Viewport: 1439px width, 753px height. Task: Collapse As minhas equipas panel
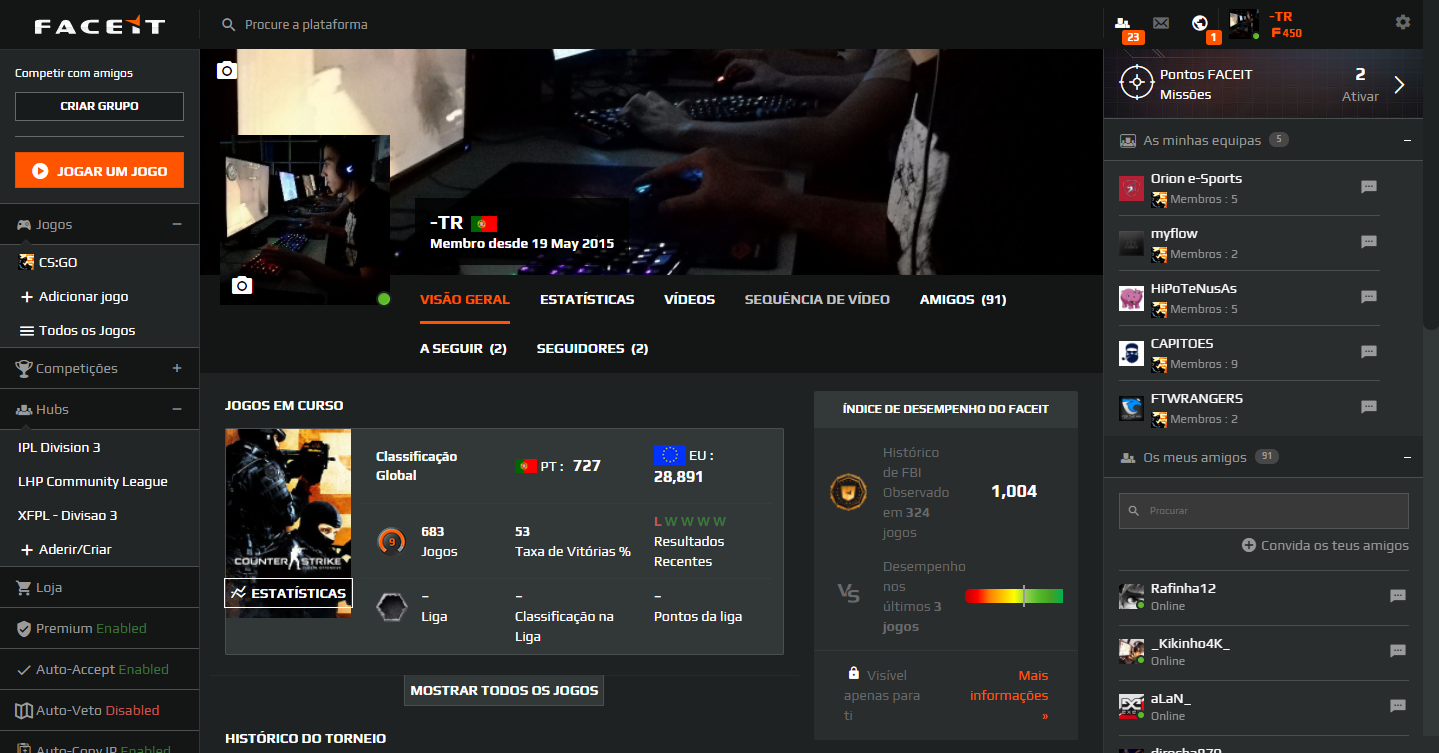click(x=1407, y=141)
